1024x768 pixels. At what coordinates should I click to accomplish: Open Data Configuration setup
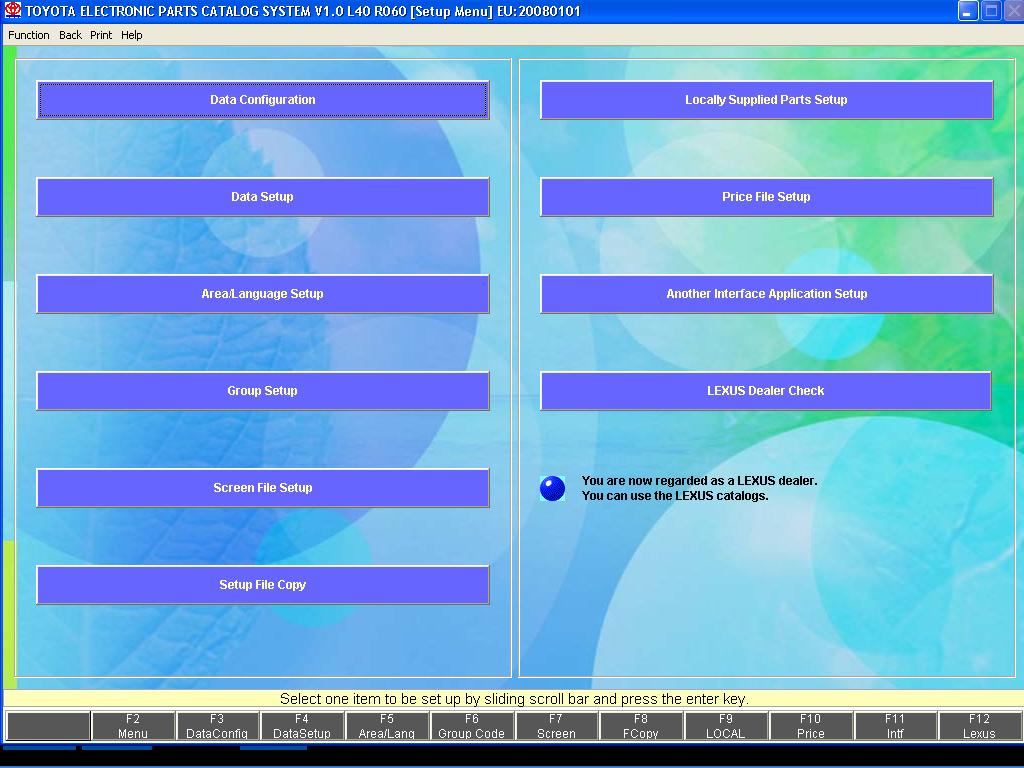263,100
